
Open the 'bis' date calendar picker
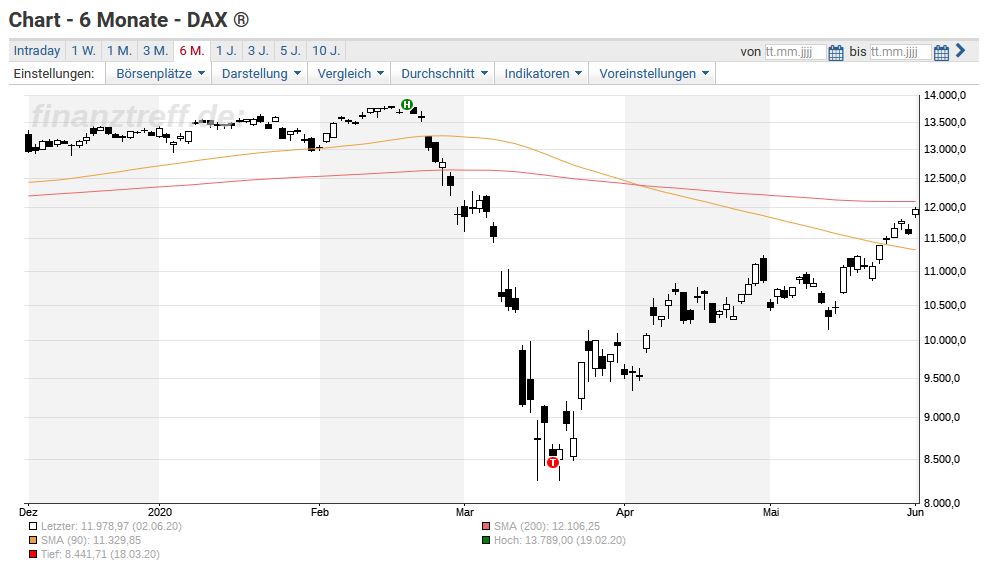(941, 52)
